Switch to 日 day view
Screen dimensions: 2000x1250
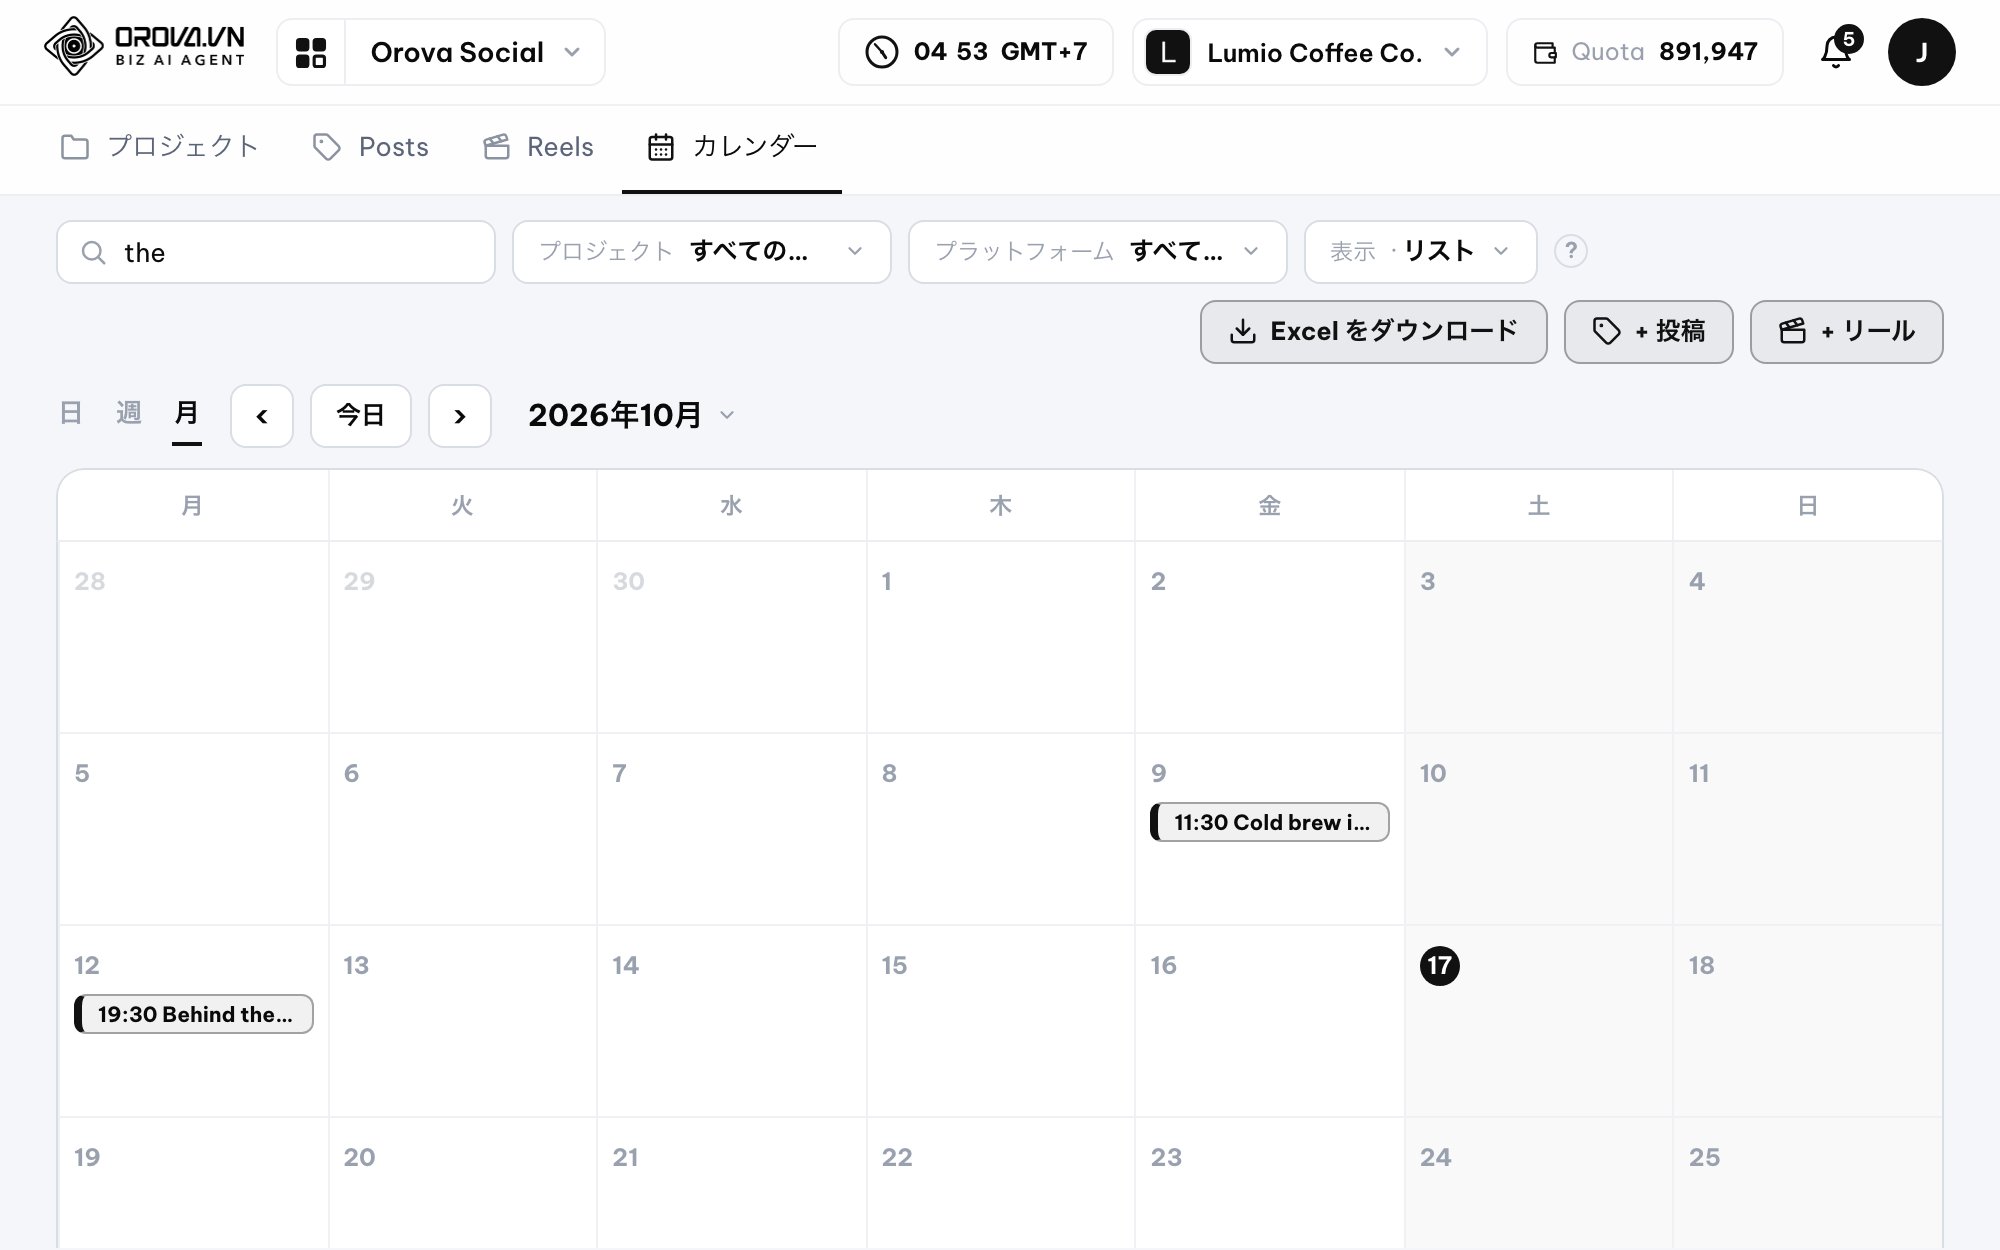coord(70,413)
